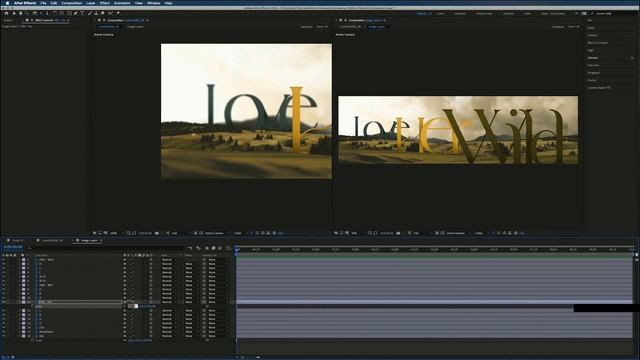Select the Type text tool
This screenshot has width=640, height=360.
(x=82, y=13)
